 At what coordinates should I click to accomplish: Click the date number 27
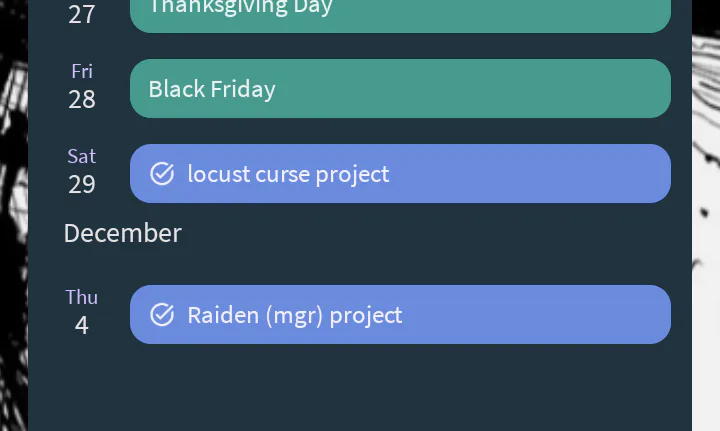click(82, 14)
